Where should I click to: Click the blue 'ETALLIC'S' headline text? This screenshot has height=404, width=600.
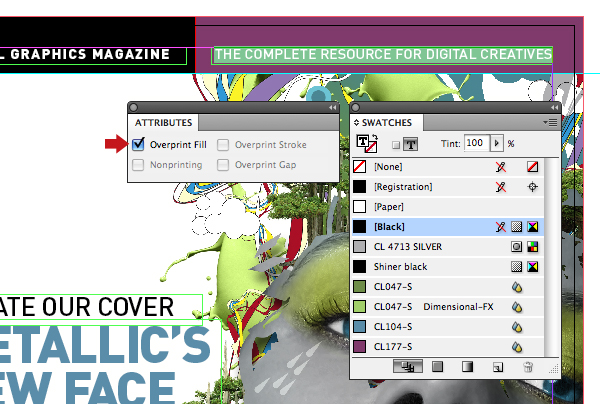point(105,345)
